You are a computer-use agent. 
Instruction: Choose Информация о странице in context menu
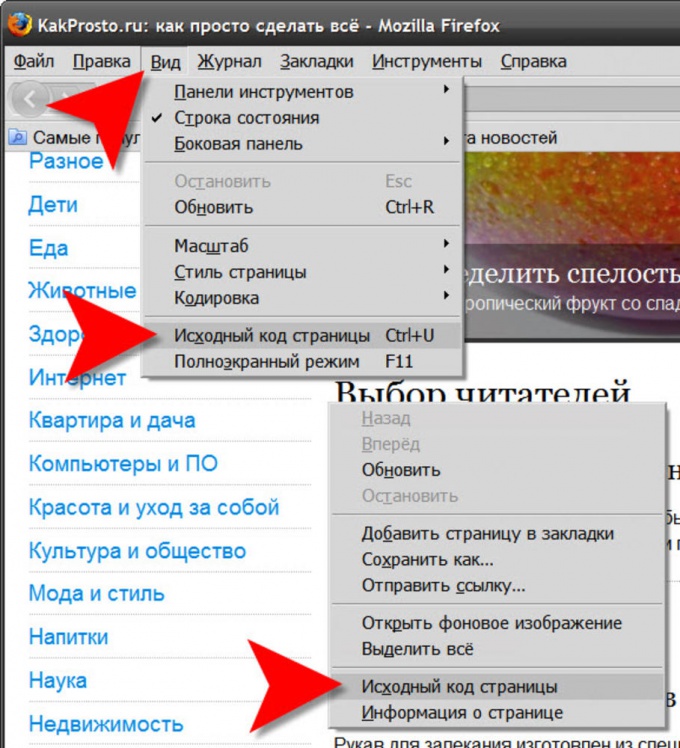[x=497, y=713]
